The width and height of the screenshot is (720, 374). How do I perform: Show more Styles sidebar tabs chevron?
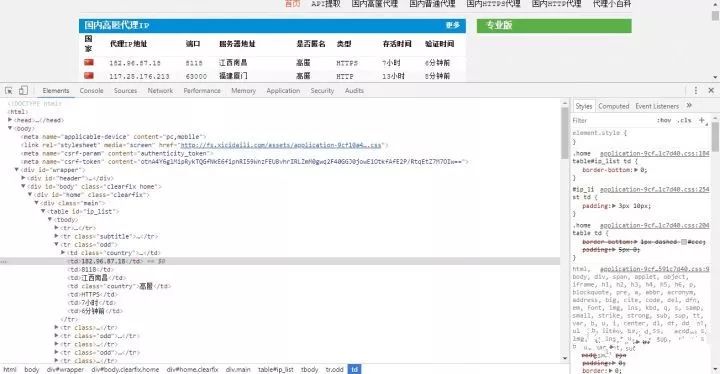pyautogui.click(x=689, y=106)
